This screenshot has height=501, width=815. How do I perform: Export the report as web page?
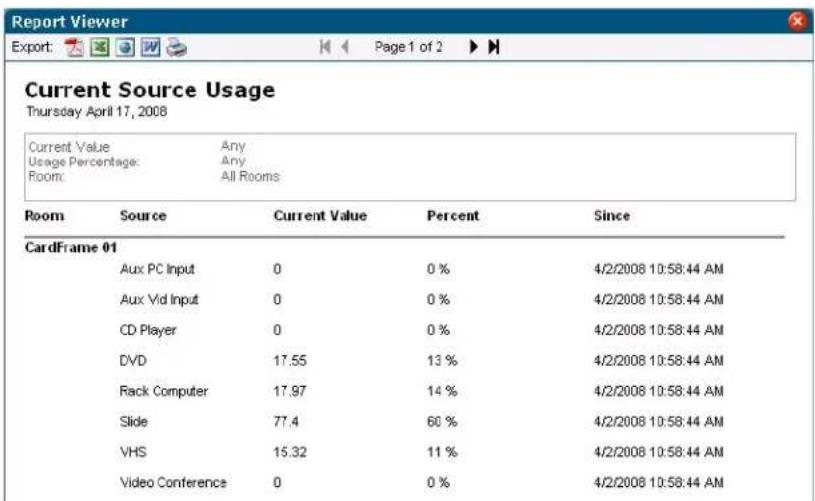pyautogui.click(x=125, y=47)
